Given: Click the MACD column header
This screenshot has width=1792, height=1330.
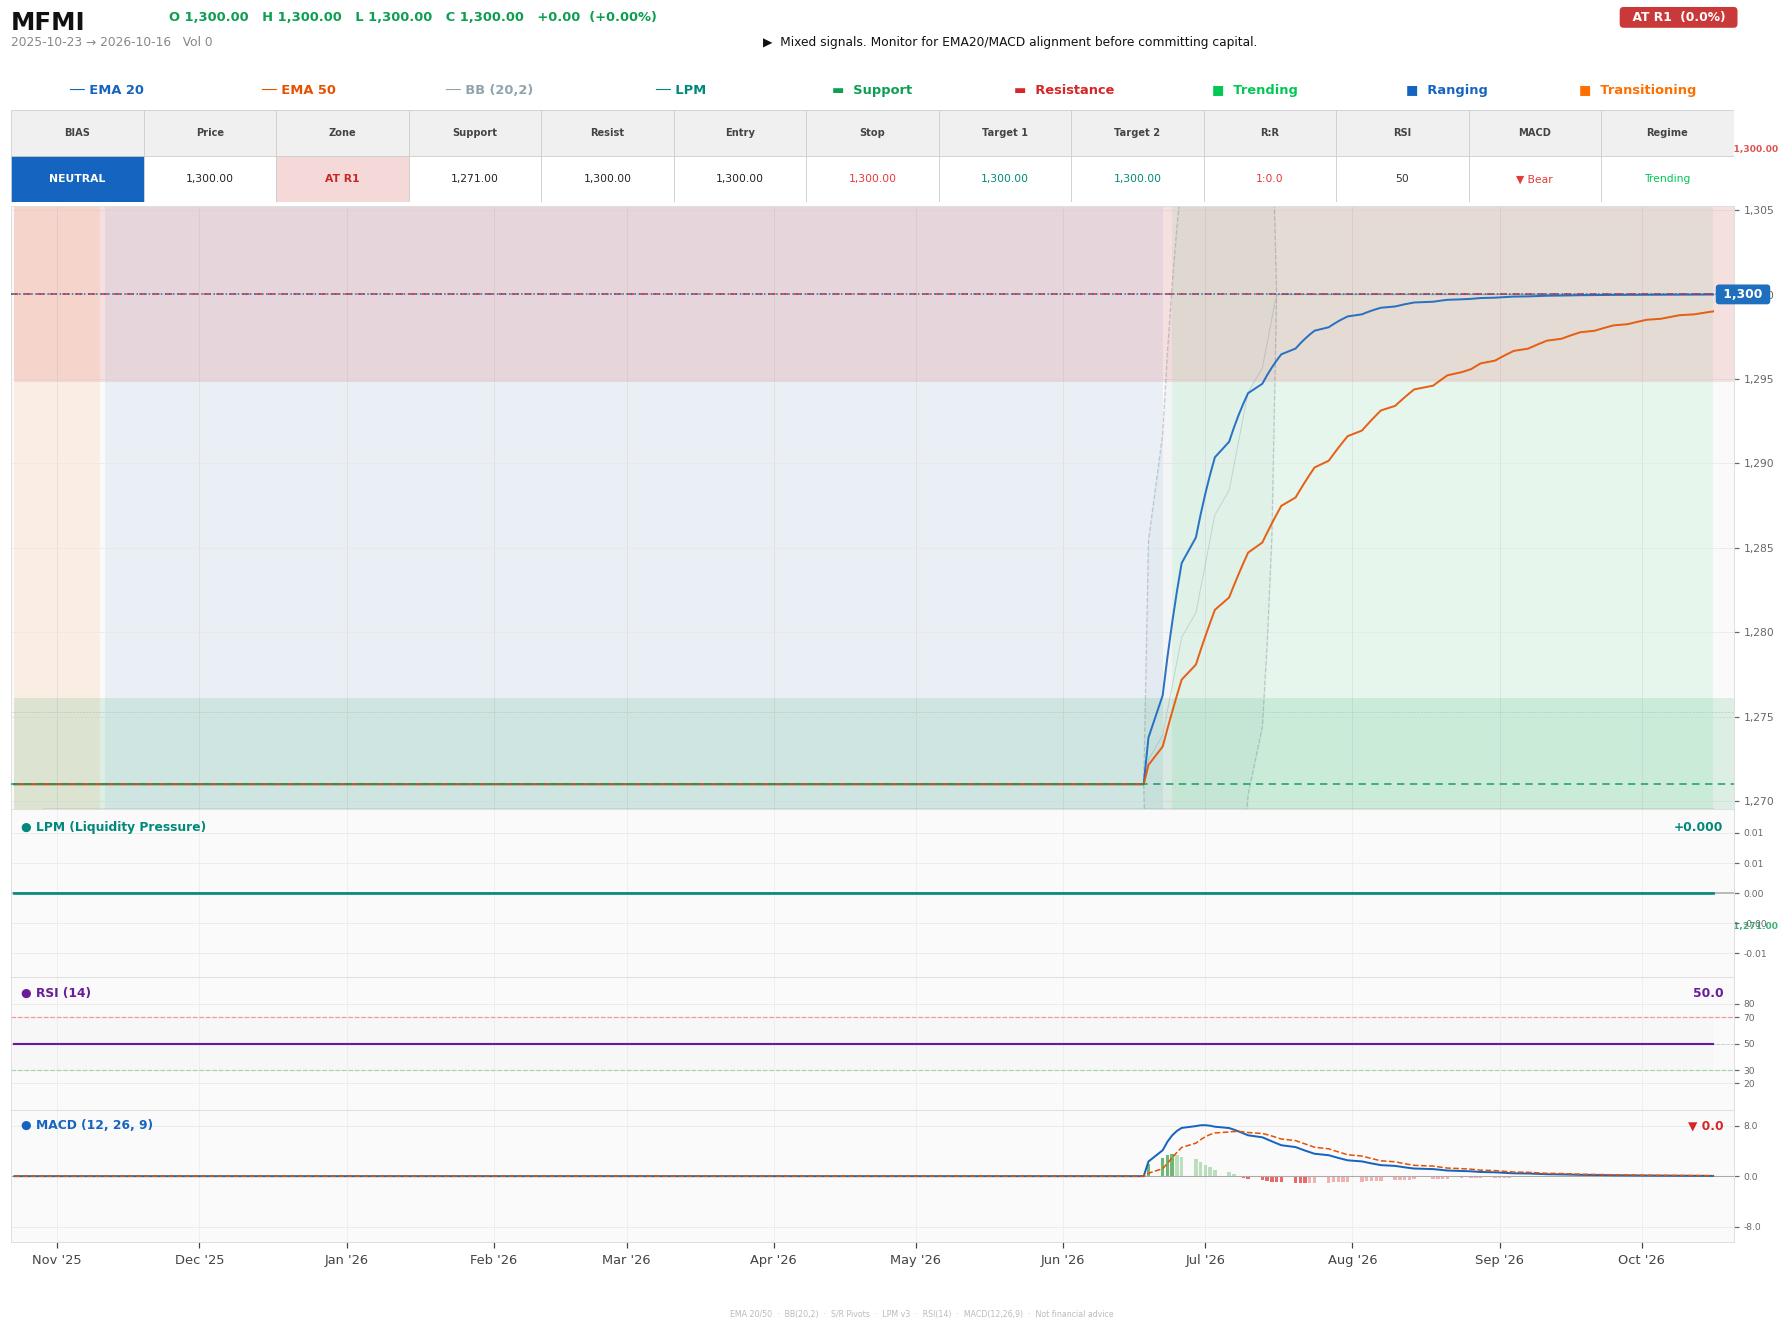Looking at the screenshot, I should (x=1534, y=133).
